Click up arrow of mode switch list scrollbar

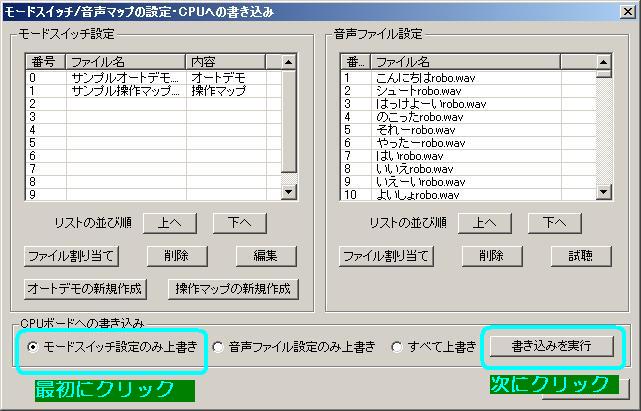[289, 62]
